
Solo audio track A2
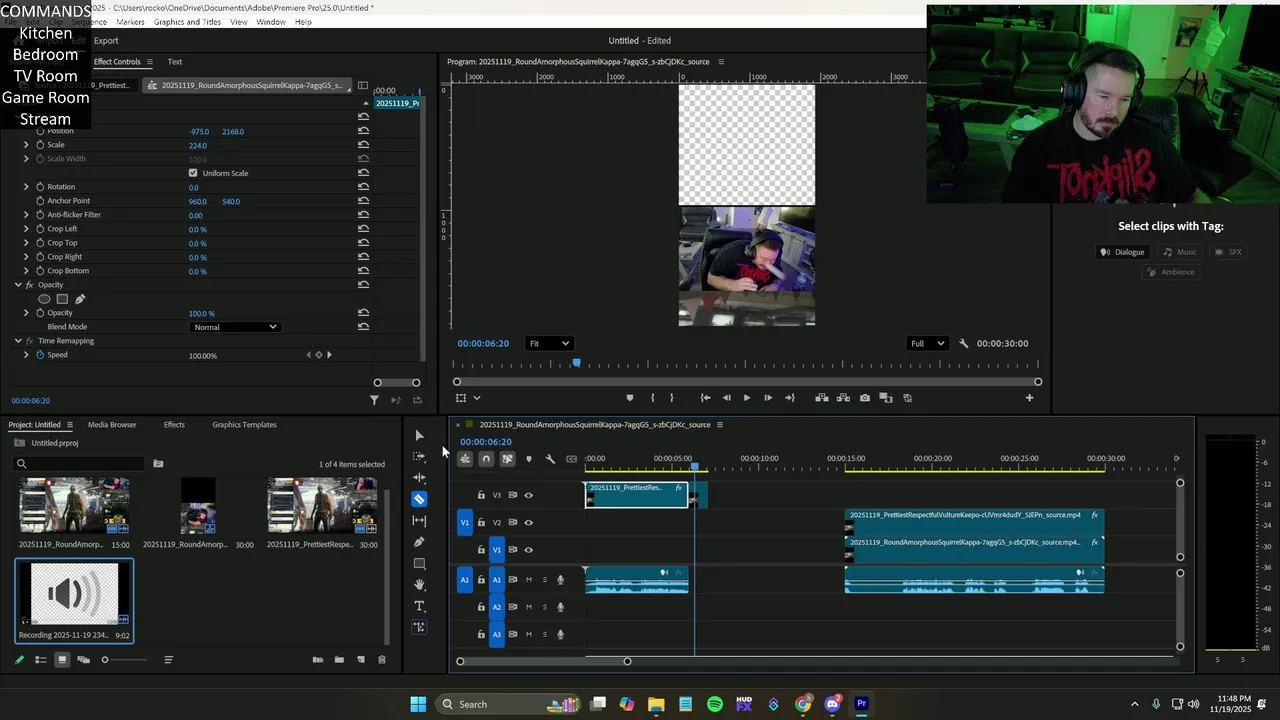544,607
